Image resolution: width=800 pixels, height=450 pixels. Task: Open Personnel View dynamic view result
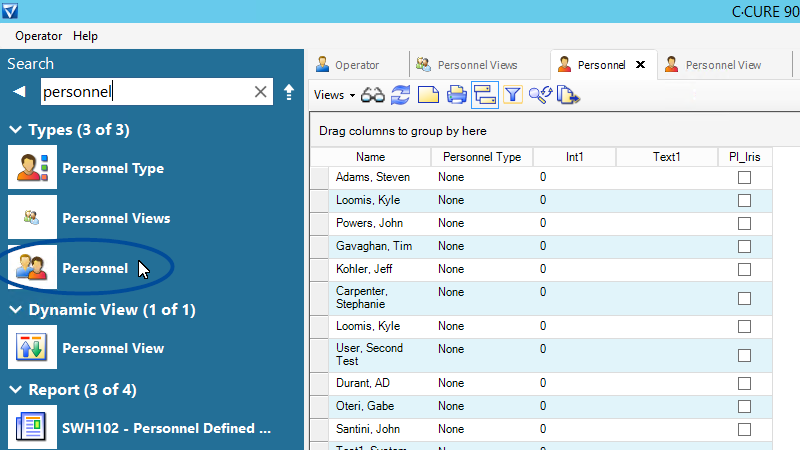[113, 348]
